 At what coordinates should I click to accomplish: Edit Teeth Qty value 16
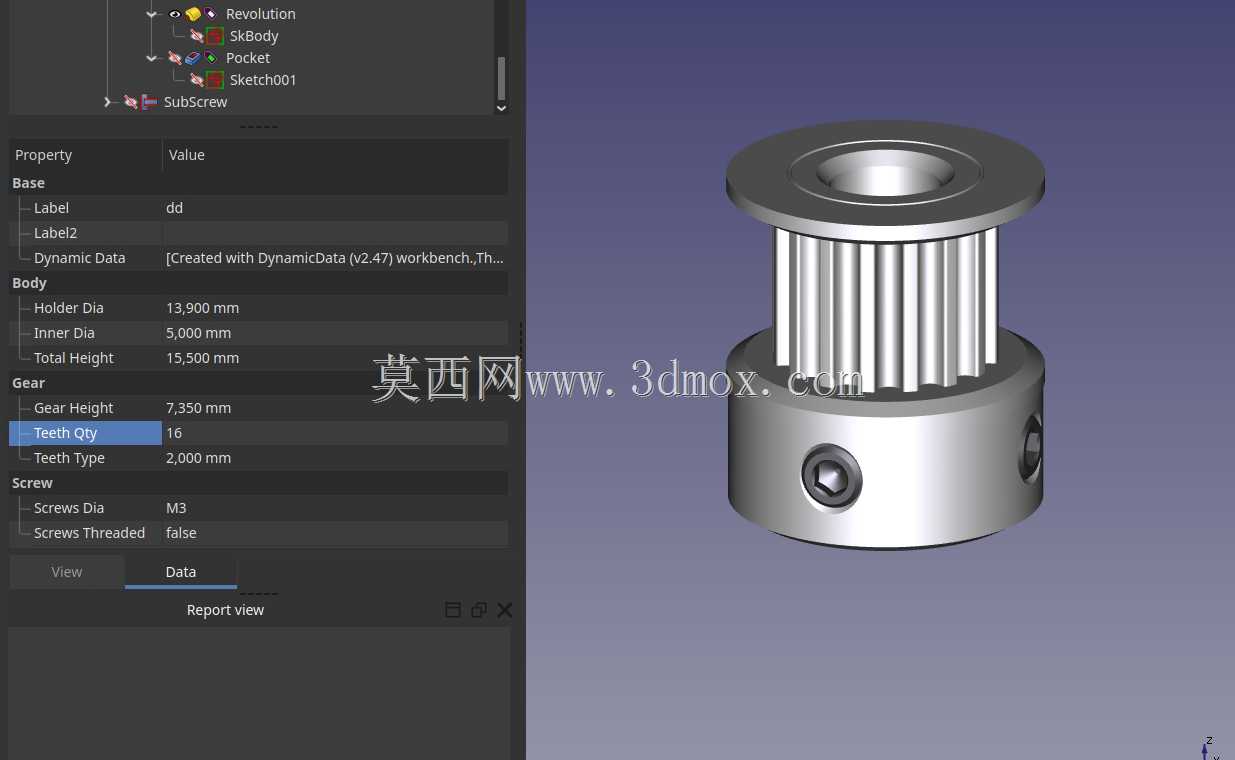pyautogui.click(x=335, y=433)
